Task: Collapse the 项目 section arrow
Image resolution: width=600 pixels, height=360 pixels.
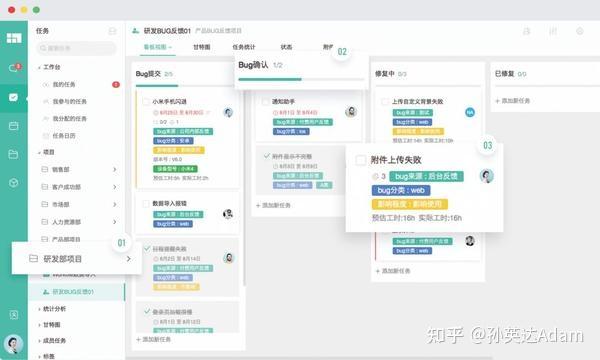Action: [x=39, y=152]
